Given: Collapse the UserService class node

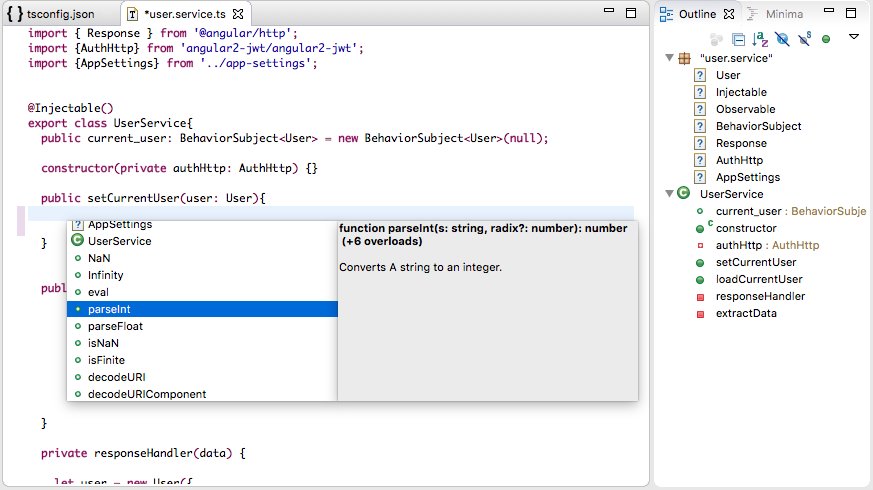Looking at the screenshot, I should pos(669,194).
